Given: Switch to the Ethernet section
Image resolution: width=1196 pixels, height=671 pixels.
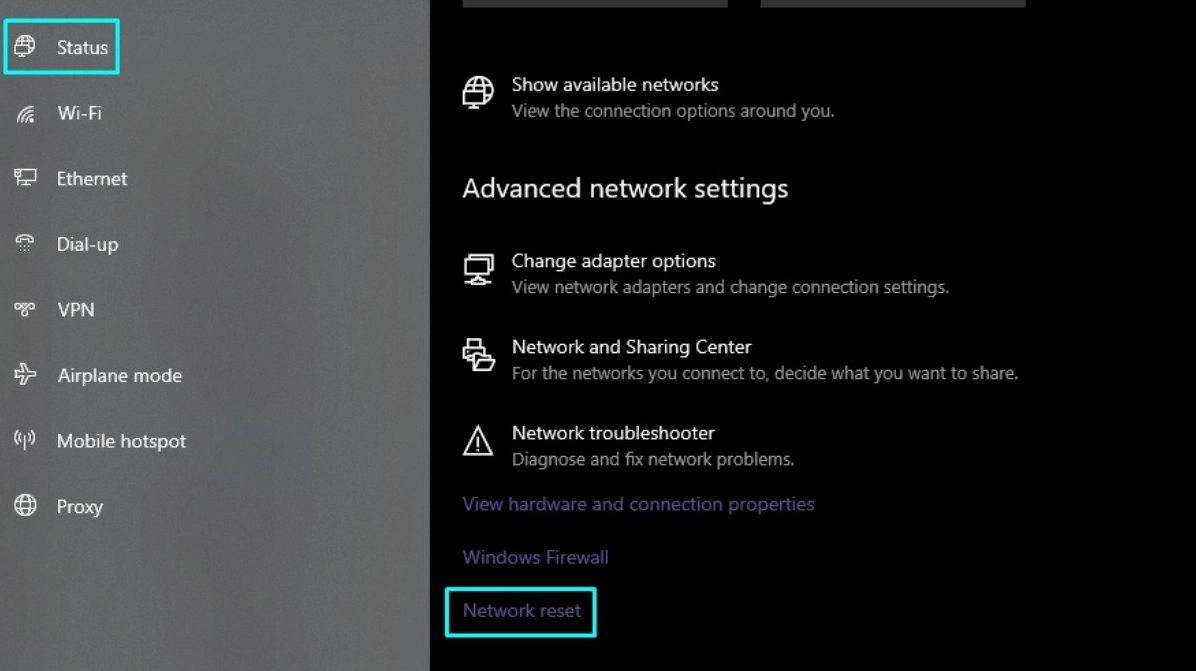Looking at the screenshot, I should point(91,179).
